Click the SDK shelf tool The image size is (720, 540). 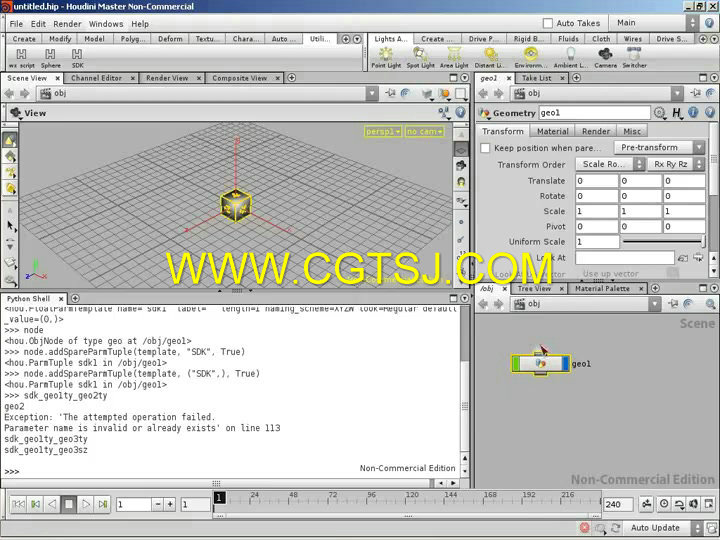pos(77,58)
